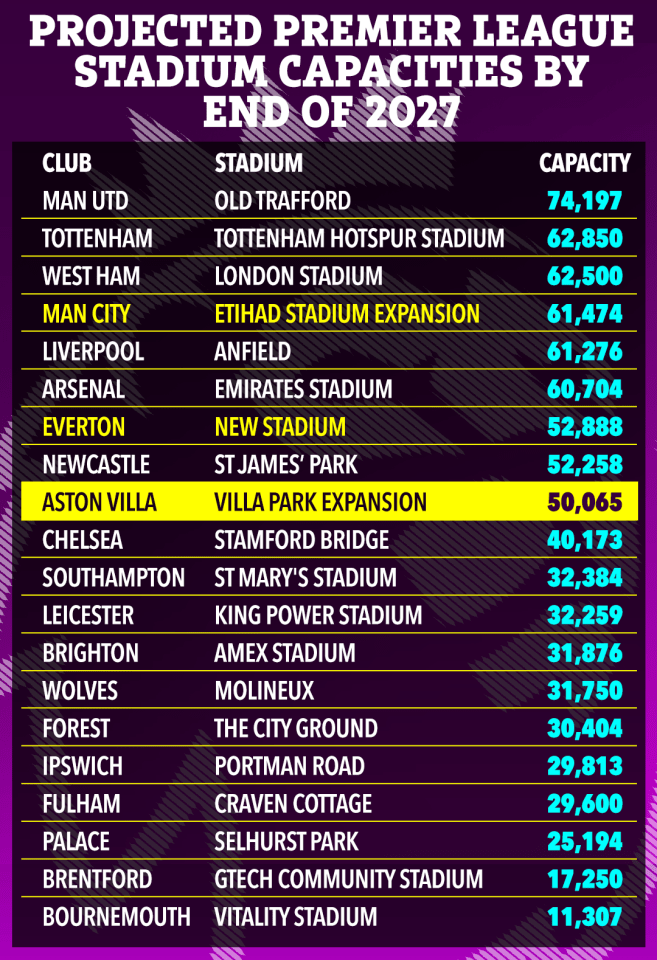Select the yellow EVERTON label

click(83, 427)
